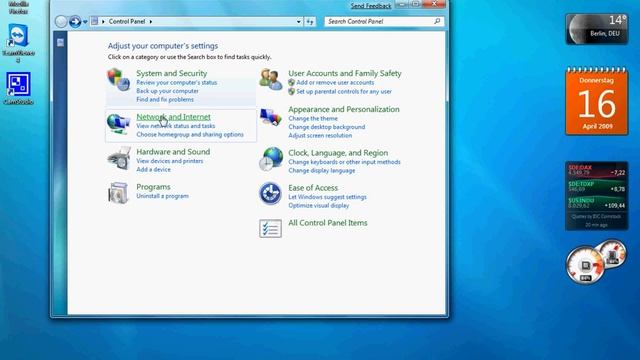
Task: Open the System and Security shield icon
Action: tap(118, 80)
